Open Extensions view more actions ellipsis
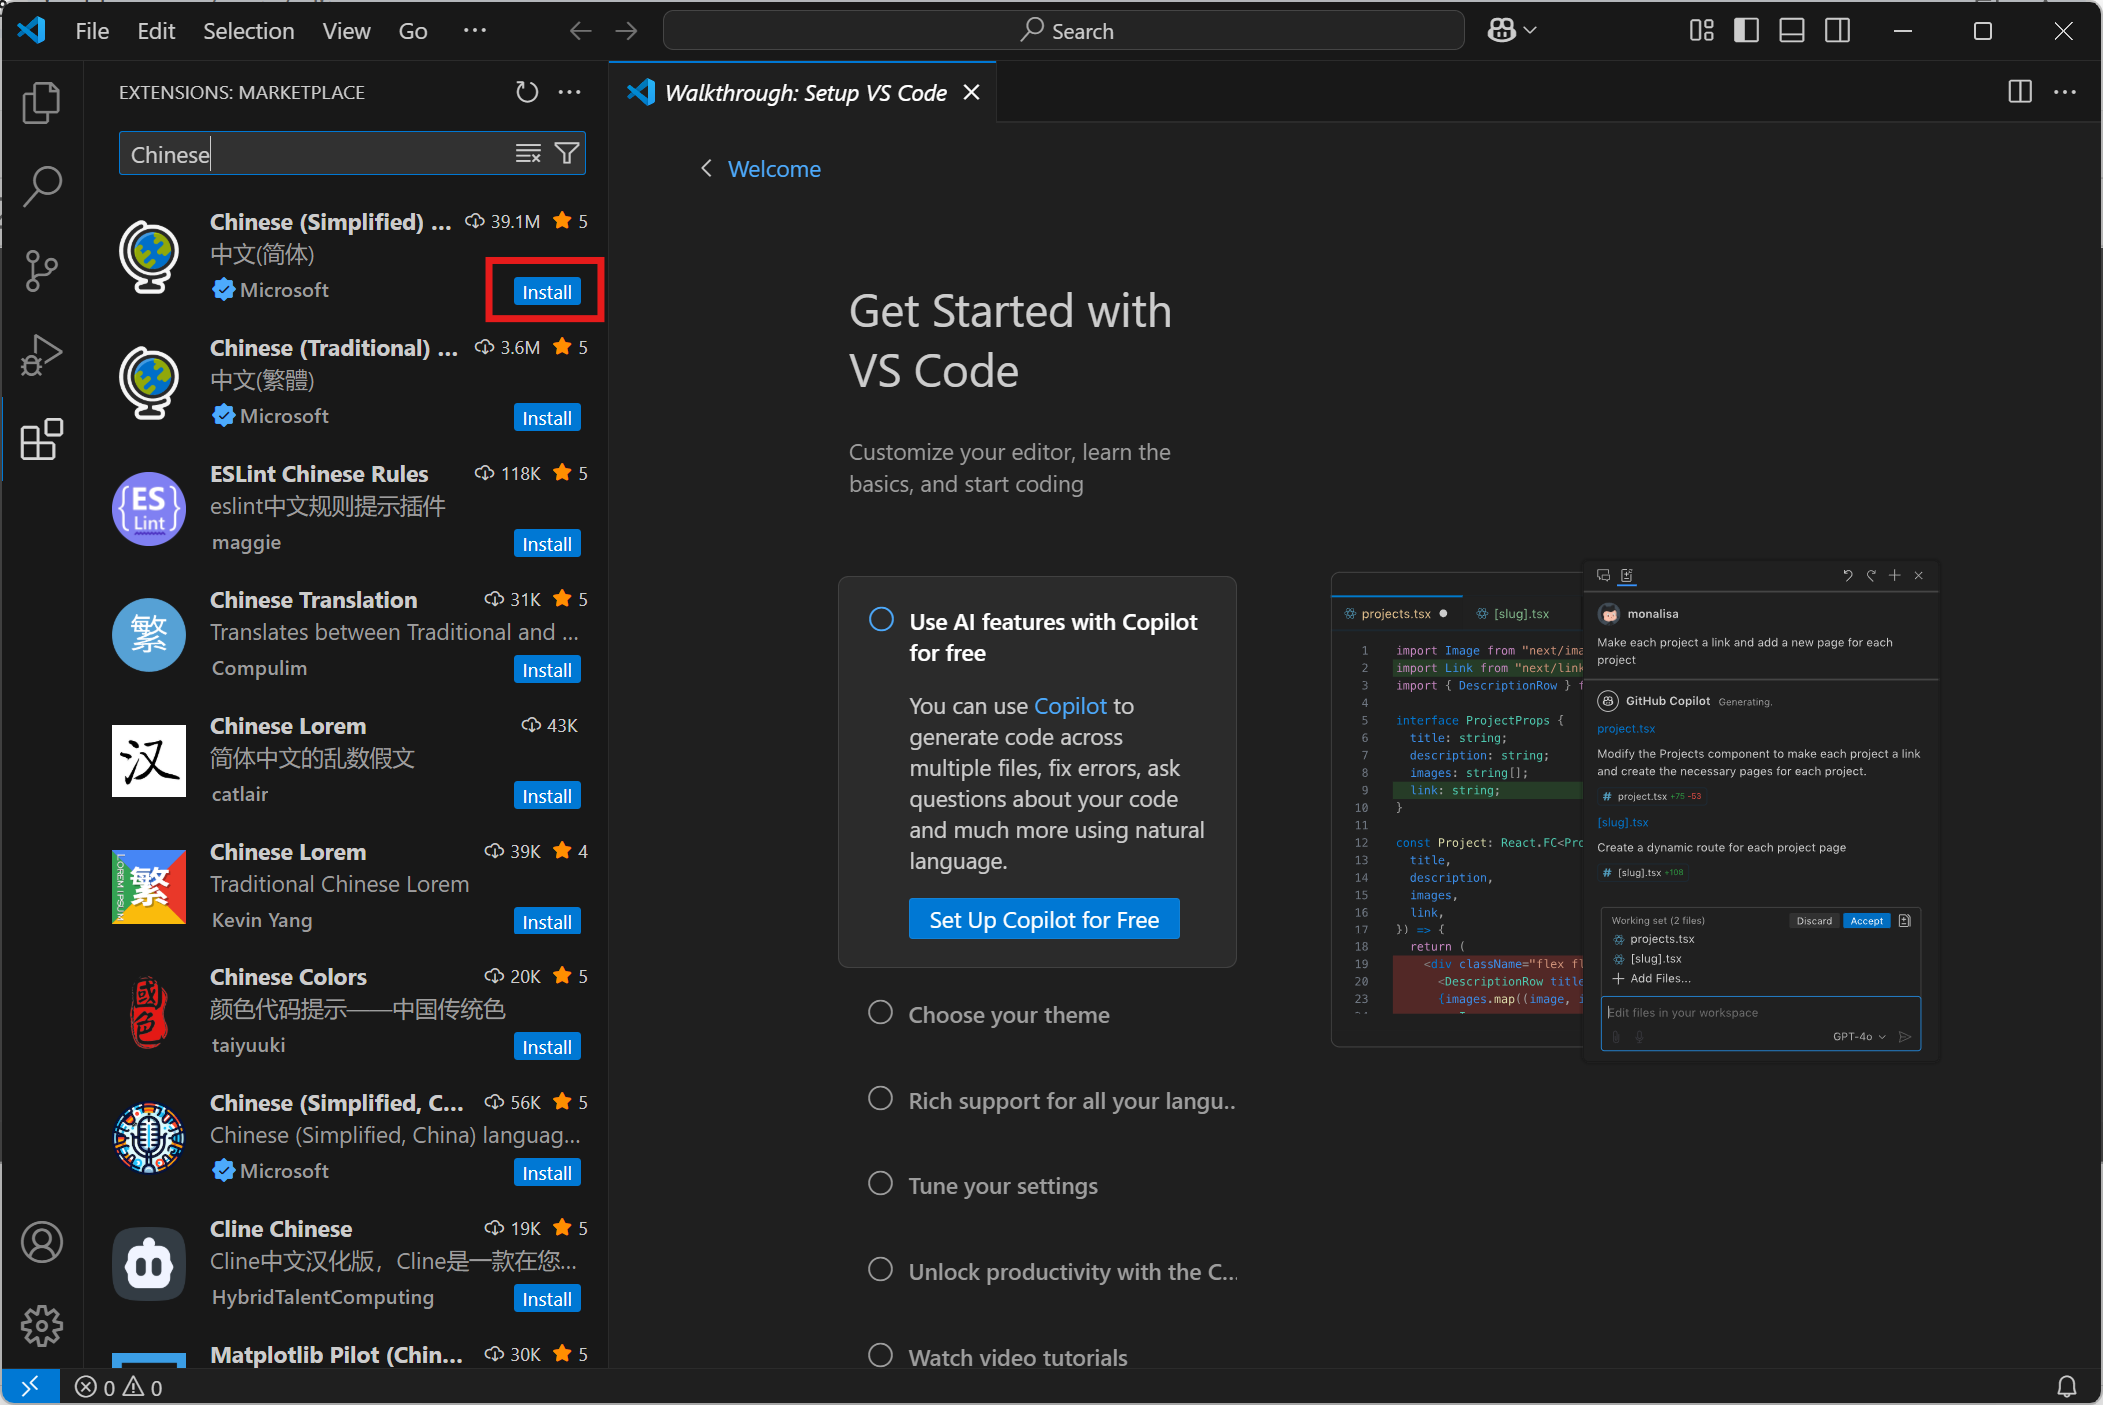 point(570,92)
